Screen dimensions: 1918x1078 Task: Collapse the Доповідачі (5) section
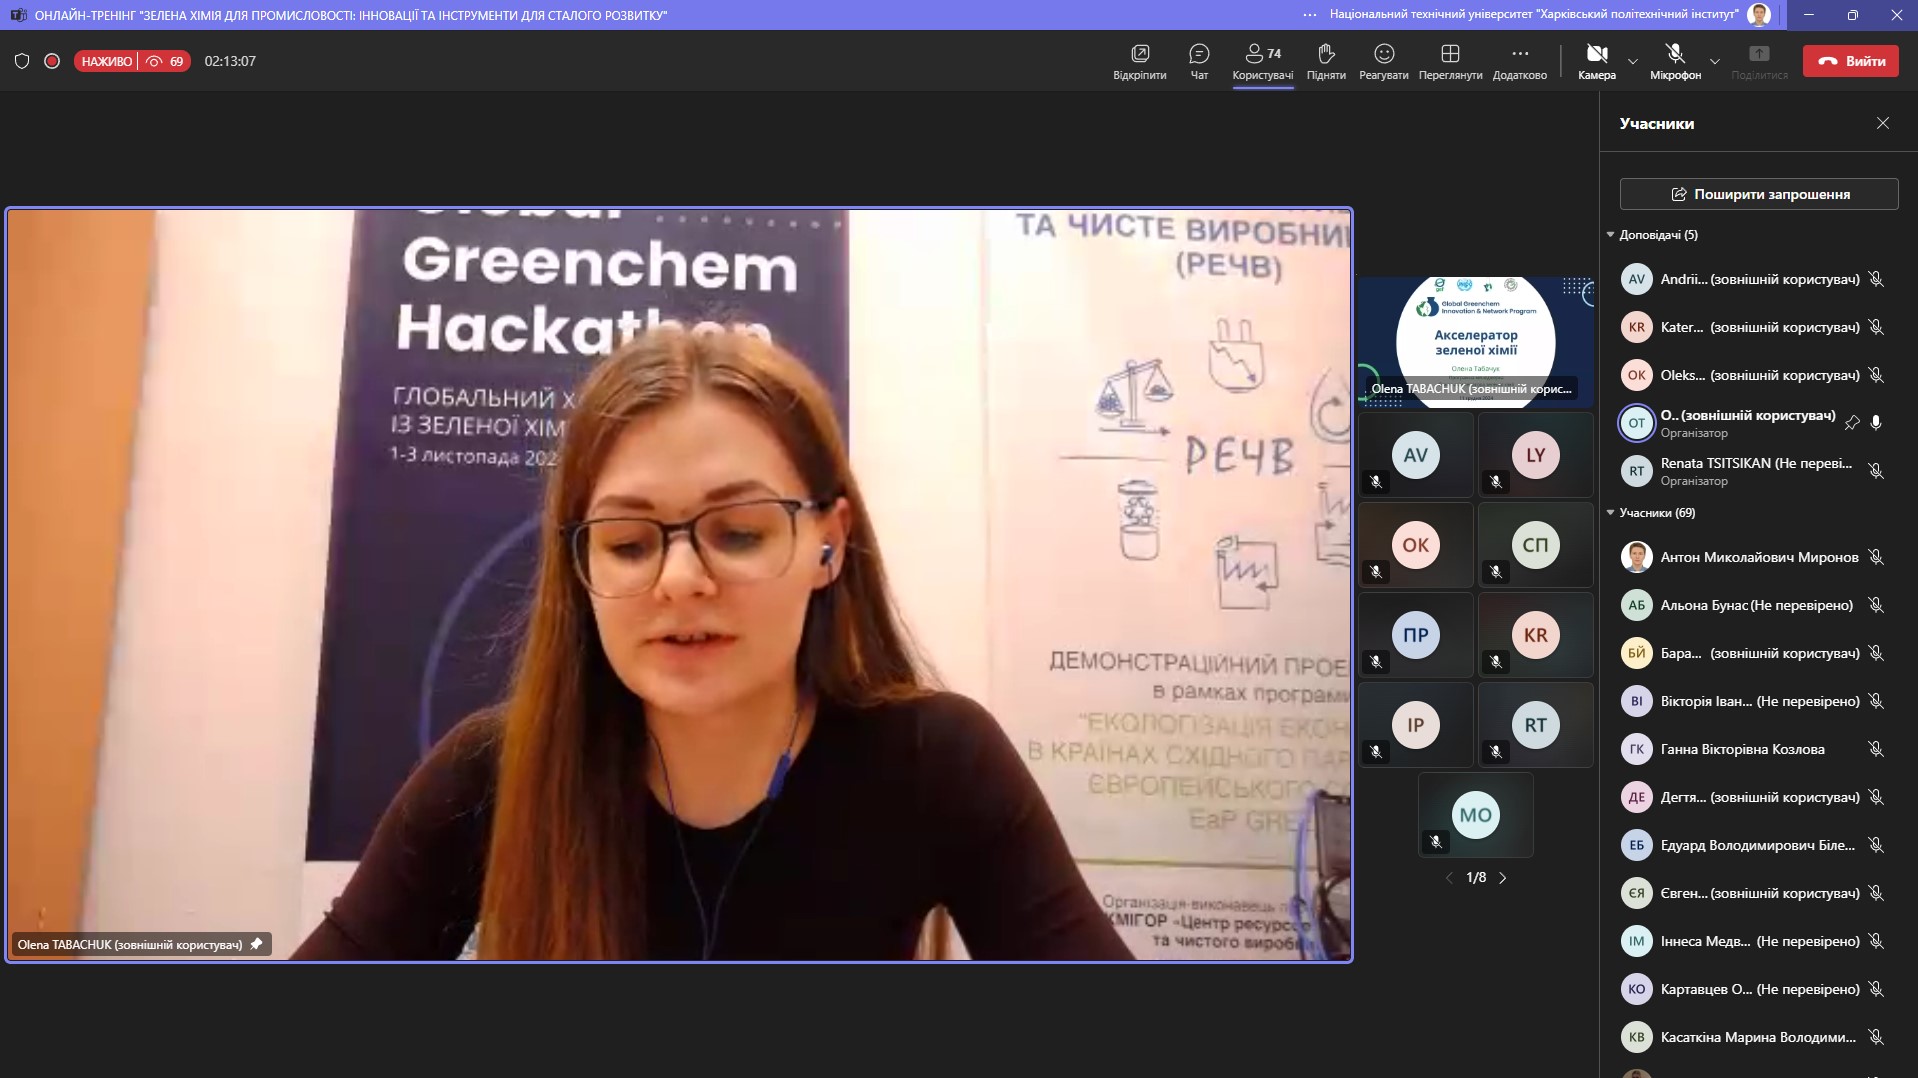[1610, 235]
